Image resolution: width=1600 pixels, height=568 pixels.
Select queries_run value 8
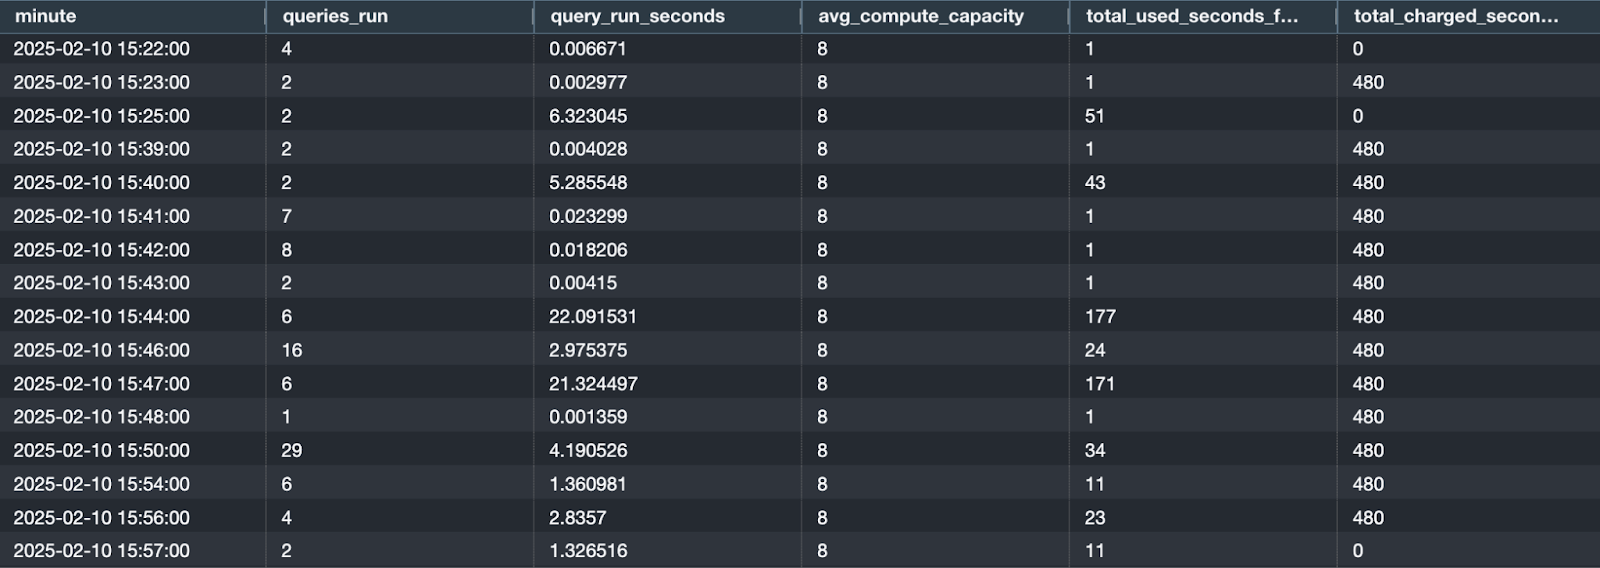[x=287, y=250]
